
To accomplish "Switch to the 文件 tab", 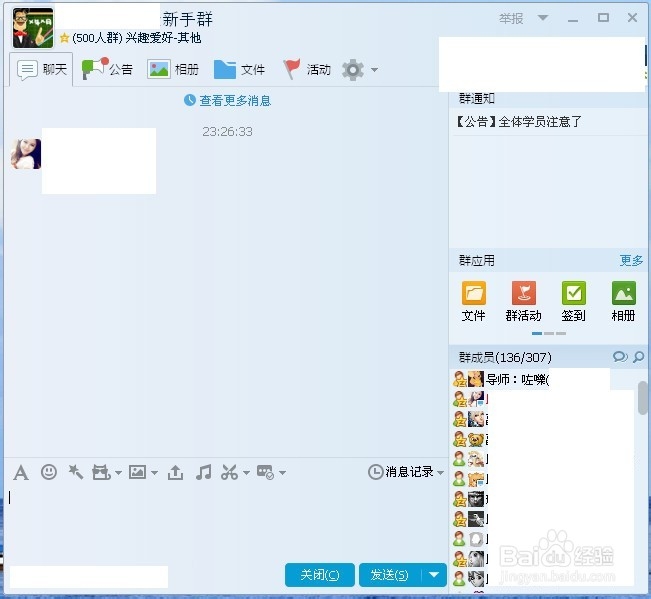I will click(x=240, y=69).
